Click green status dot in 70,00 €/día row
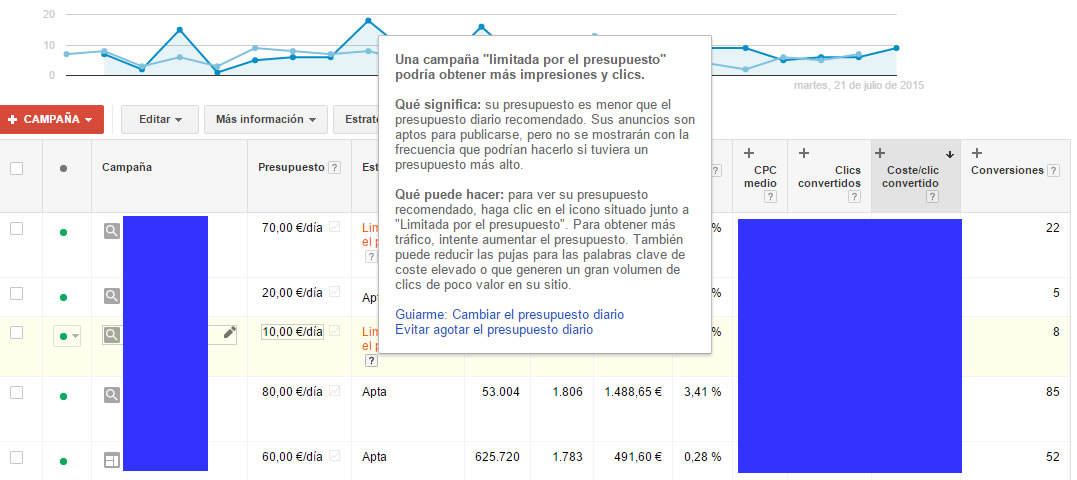 (63, 233)
